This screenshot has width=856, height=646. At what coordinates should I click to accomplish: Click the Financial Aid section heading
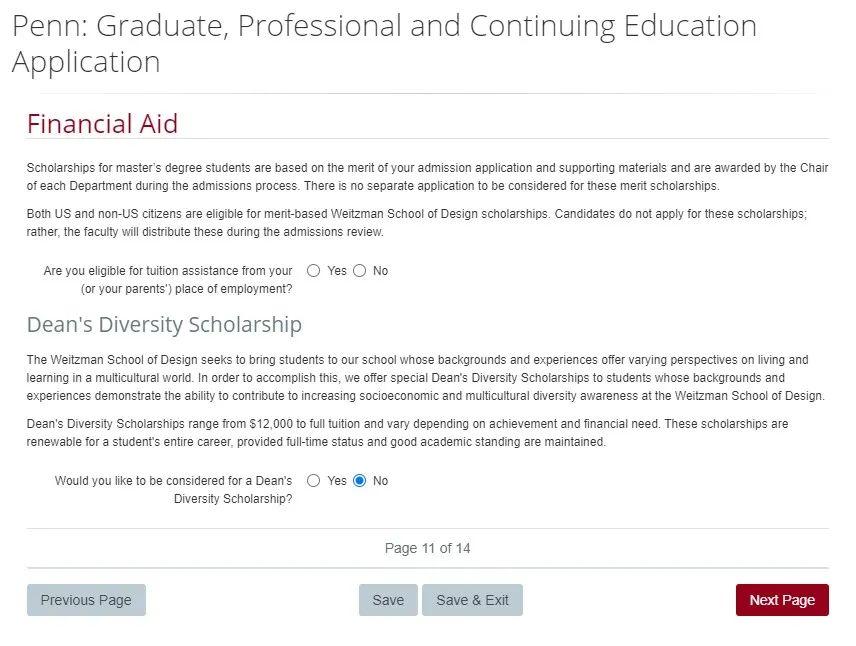click(102, 124)
